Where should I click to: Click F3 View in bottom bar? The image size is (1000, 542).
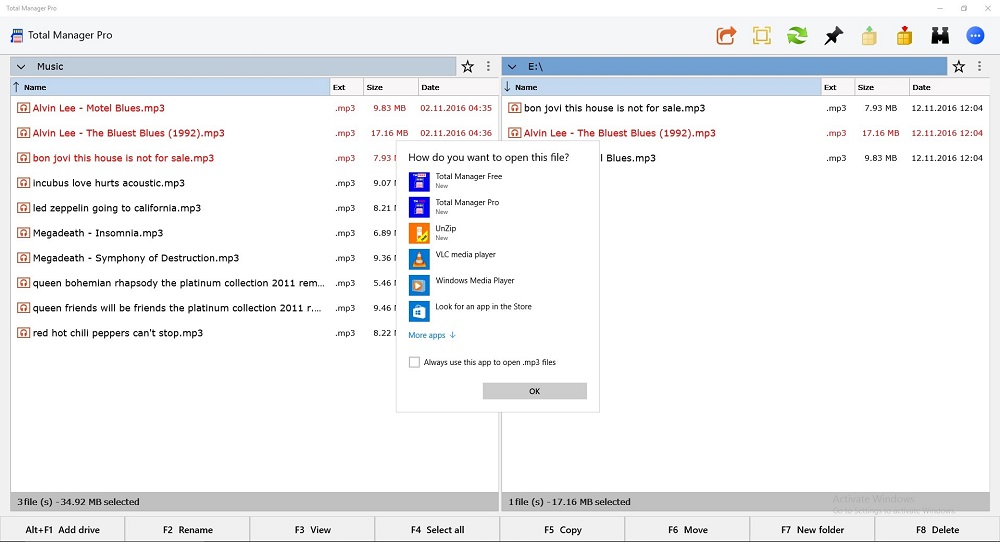[x=312, y=530]
